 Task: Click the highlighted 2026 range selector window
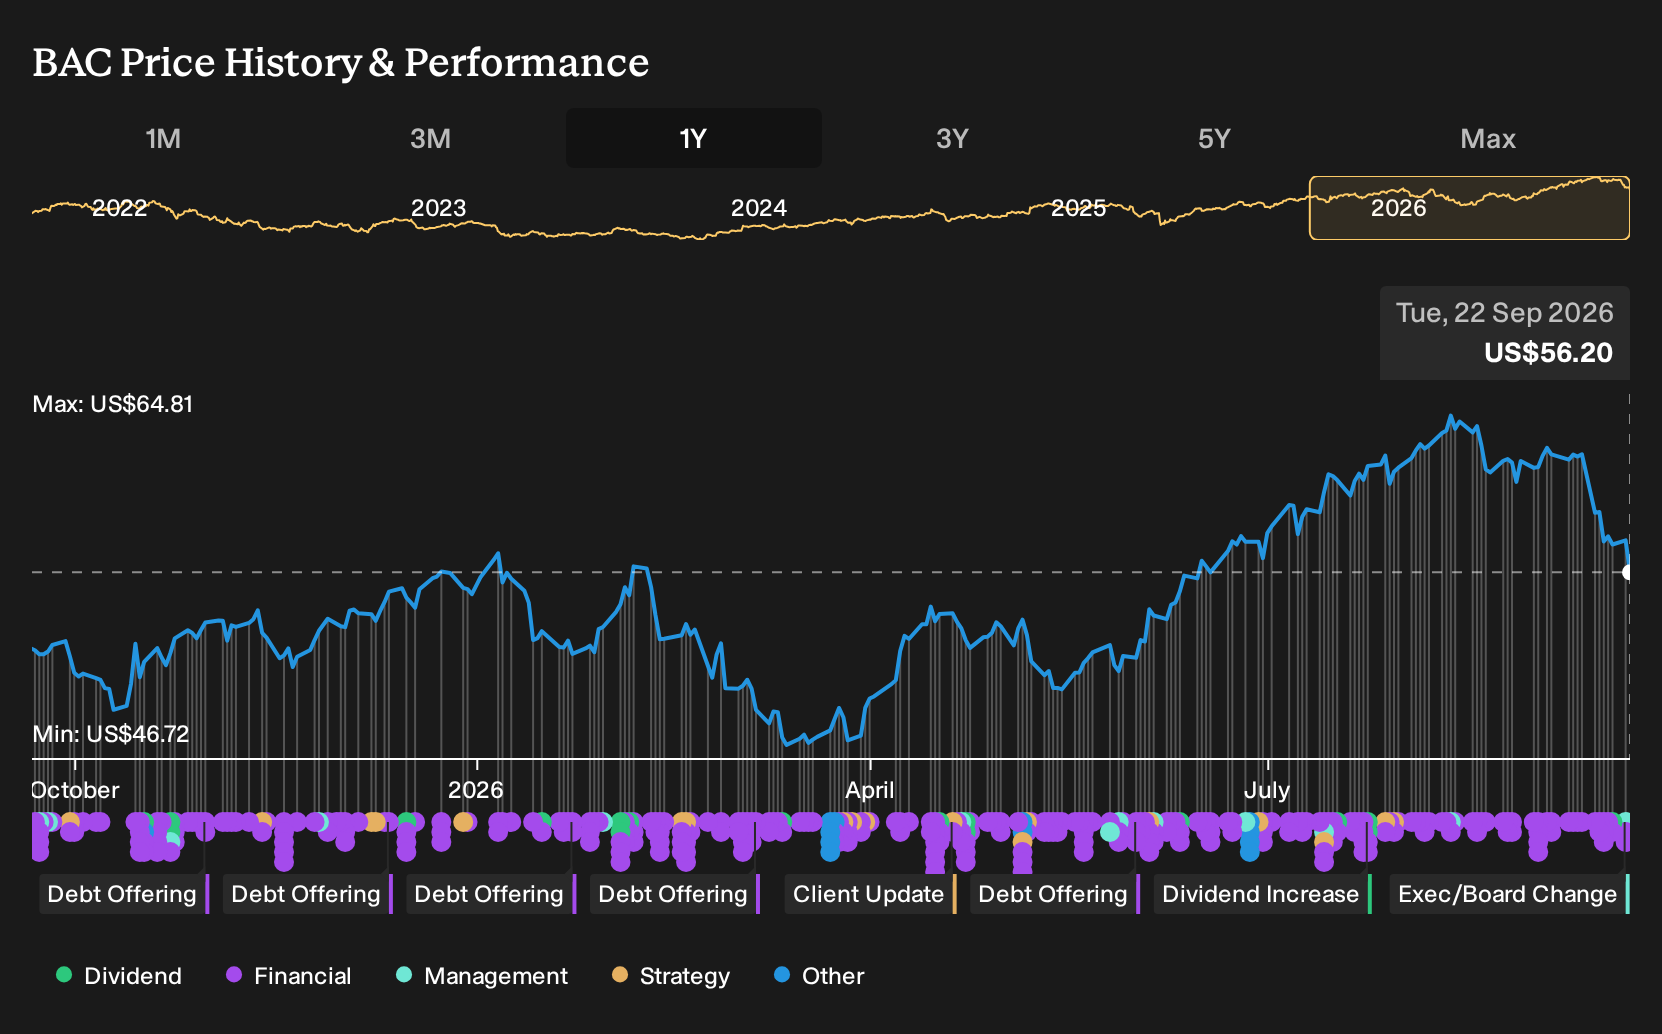pyautogui.click(x=1469, y=208)
